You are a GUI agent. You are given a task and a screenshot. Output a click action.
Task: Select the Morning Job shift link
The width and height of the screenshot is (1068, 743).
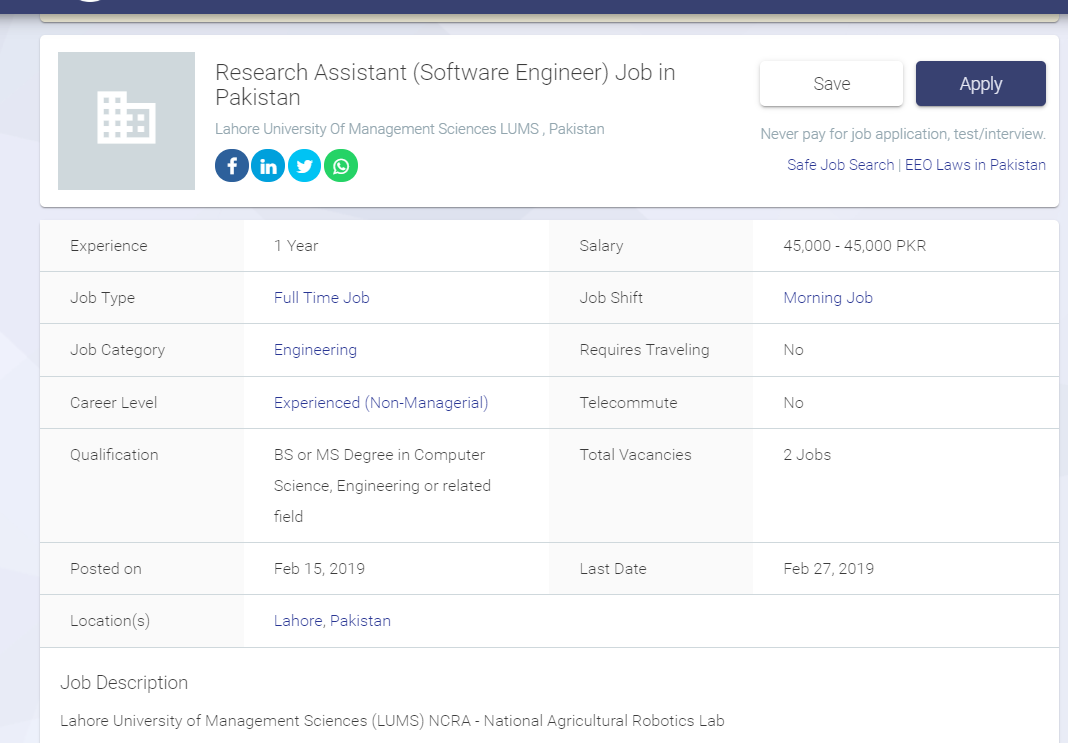pos(827,298)
